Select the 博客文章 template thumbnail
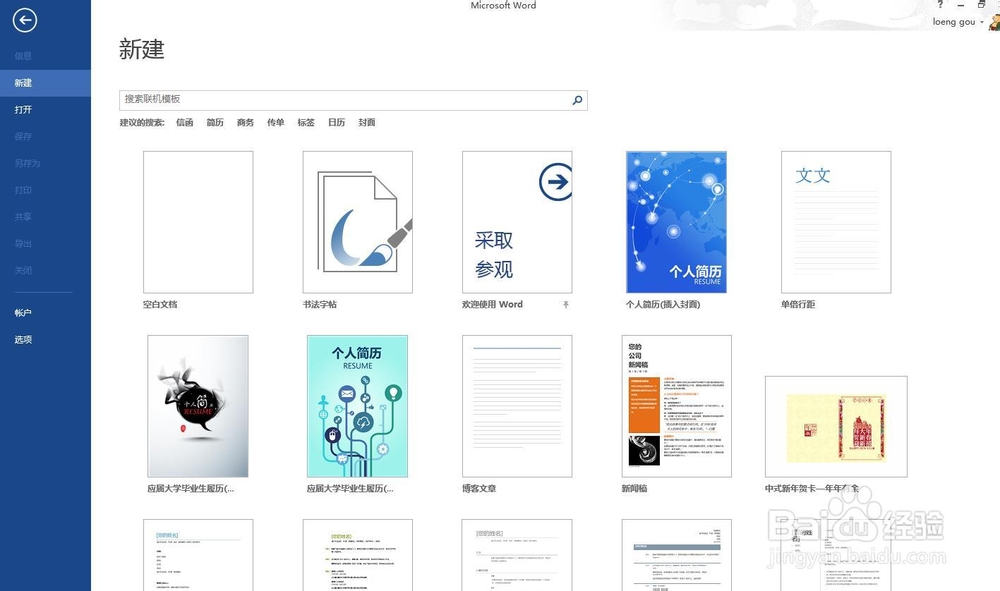The image size is (1000, 591). [517, 406]
